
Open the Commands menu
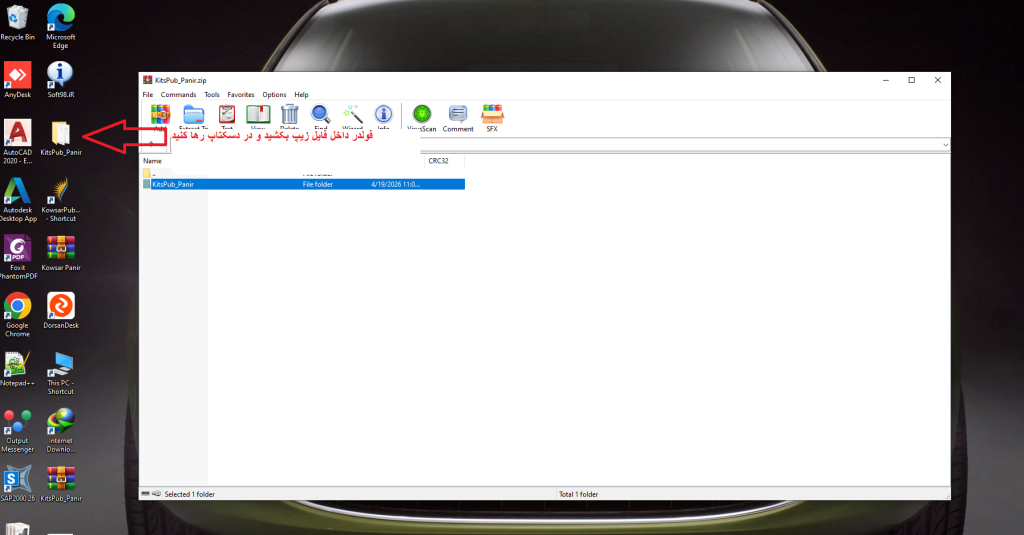click(x=178, y=95)
